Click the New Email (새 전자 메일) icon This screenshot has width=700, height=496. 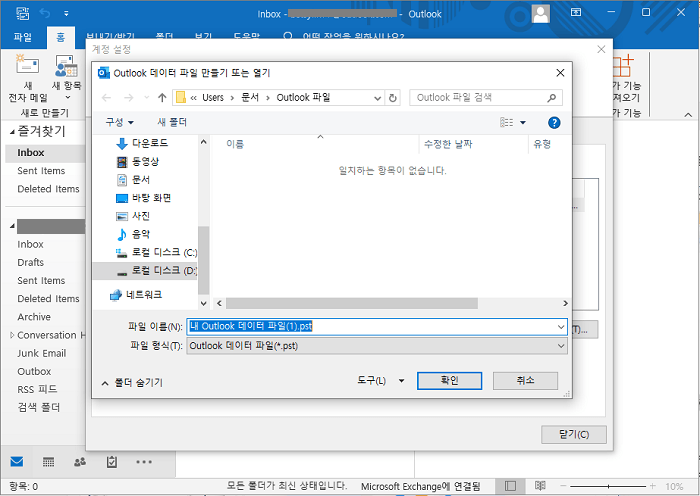(27, 65)
